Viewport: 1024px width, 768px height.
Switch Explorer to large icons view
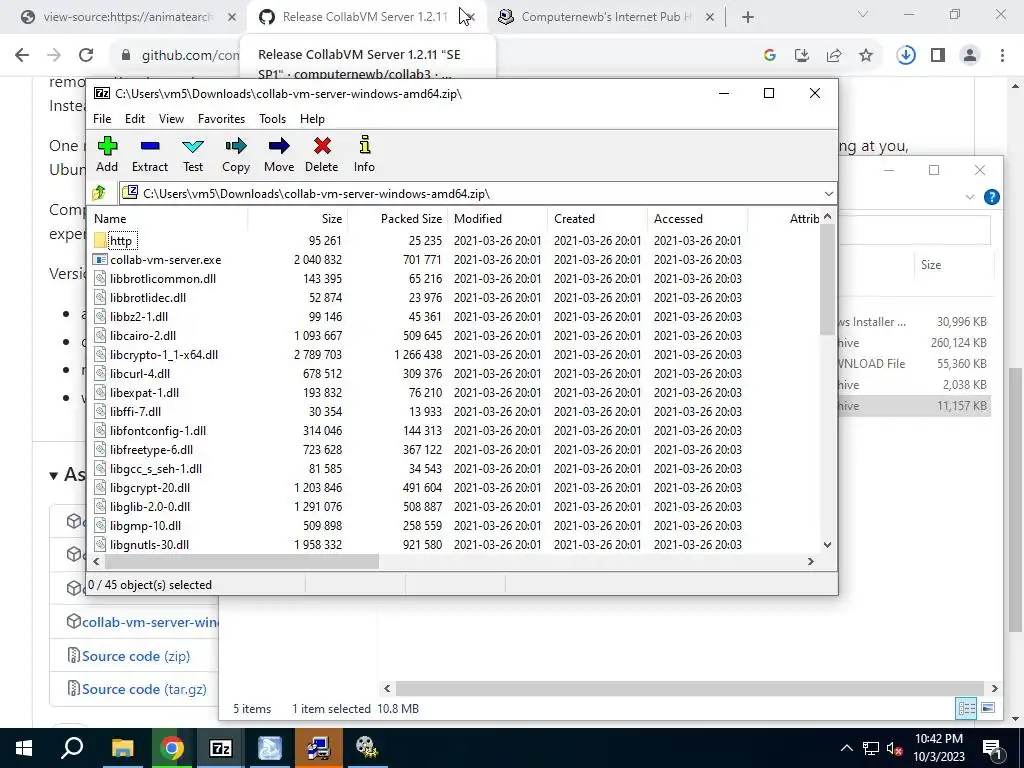(988, 708)
